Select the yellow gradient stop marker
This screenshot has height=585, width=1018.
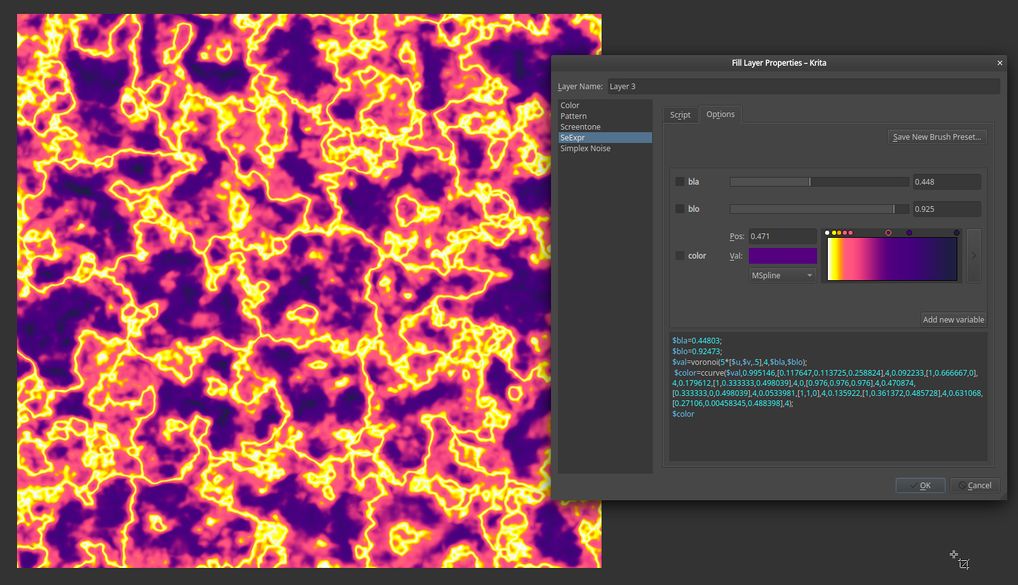(834, 233)
